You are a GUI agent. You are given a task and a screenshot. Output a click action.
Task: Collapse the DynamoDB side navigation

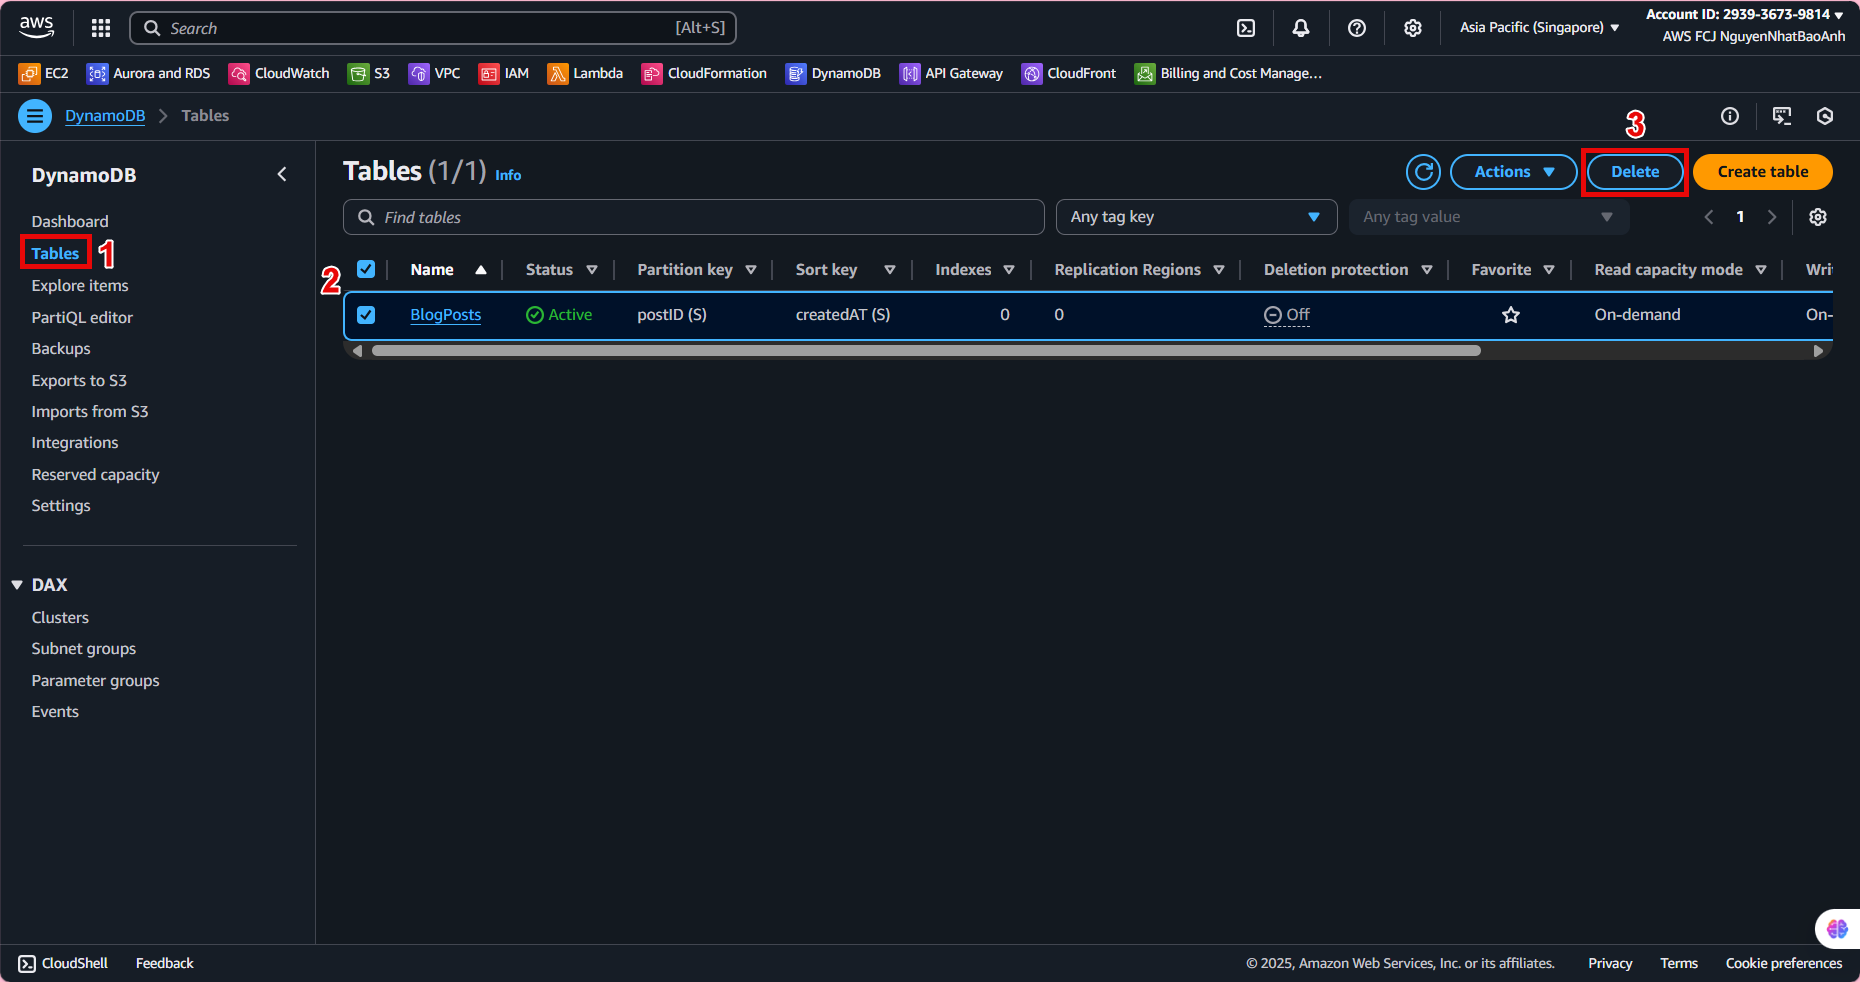tap(282, 175)
